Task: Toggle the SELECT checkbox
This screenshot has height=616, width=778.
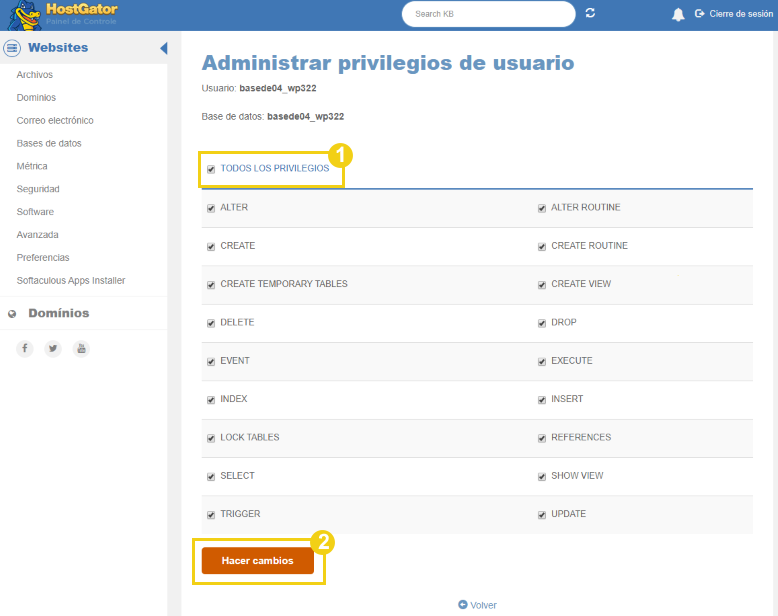Action: point(211,477)
